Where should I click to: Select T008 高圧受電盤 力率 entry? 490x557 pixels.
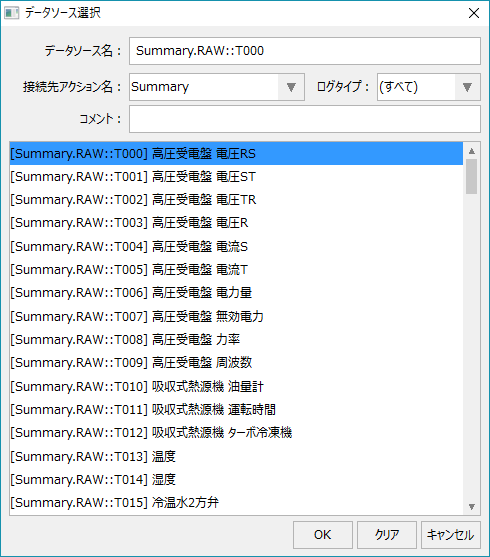pyautogui.click(x=236, y=339)
